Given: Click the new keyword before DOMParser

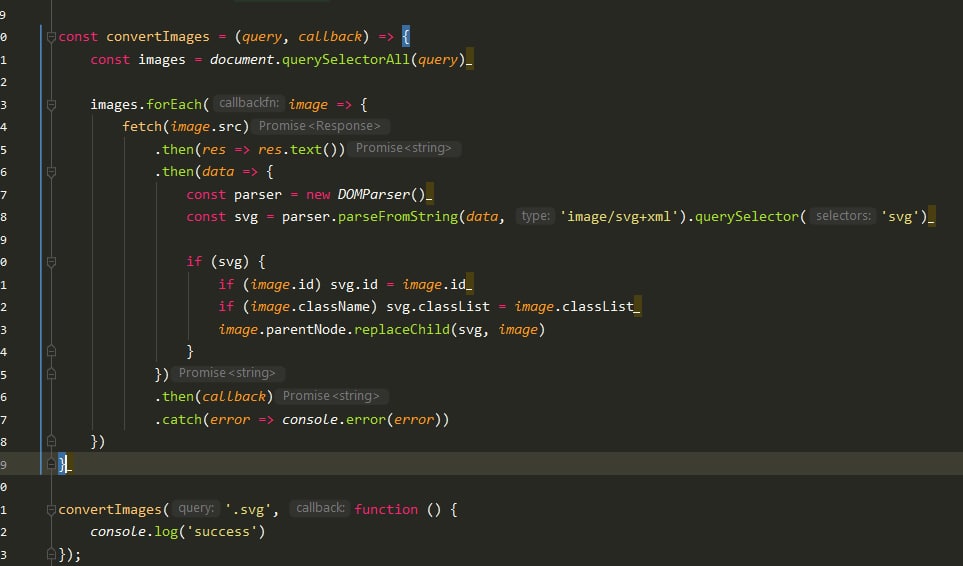Looking at the screenshot, I should [x=318, y=195].
